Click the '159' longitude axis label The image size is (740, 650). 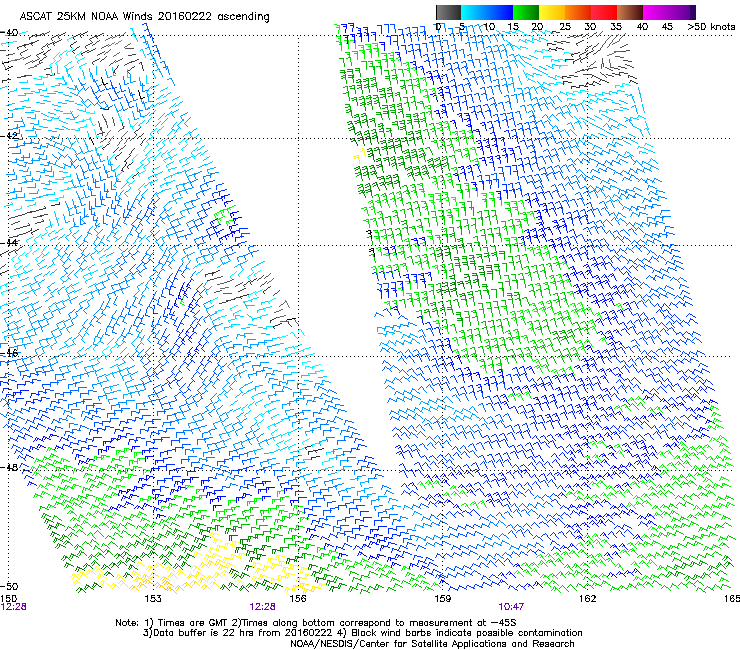(x=442, y=599)
